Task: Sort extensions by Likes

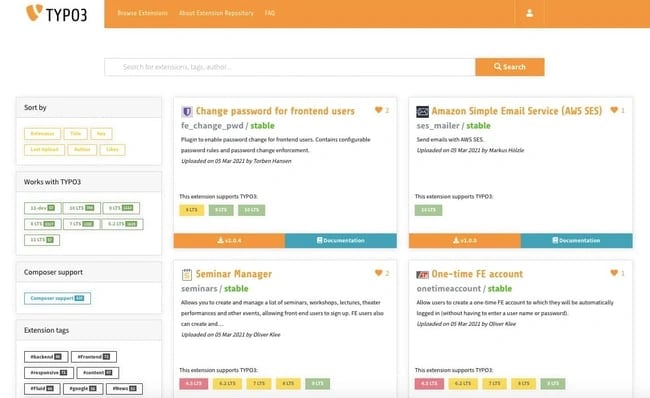Action: 112,150
